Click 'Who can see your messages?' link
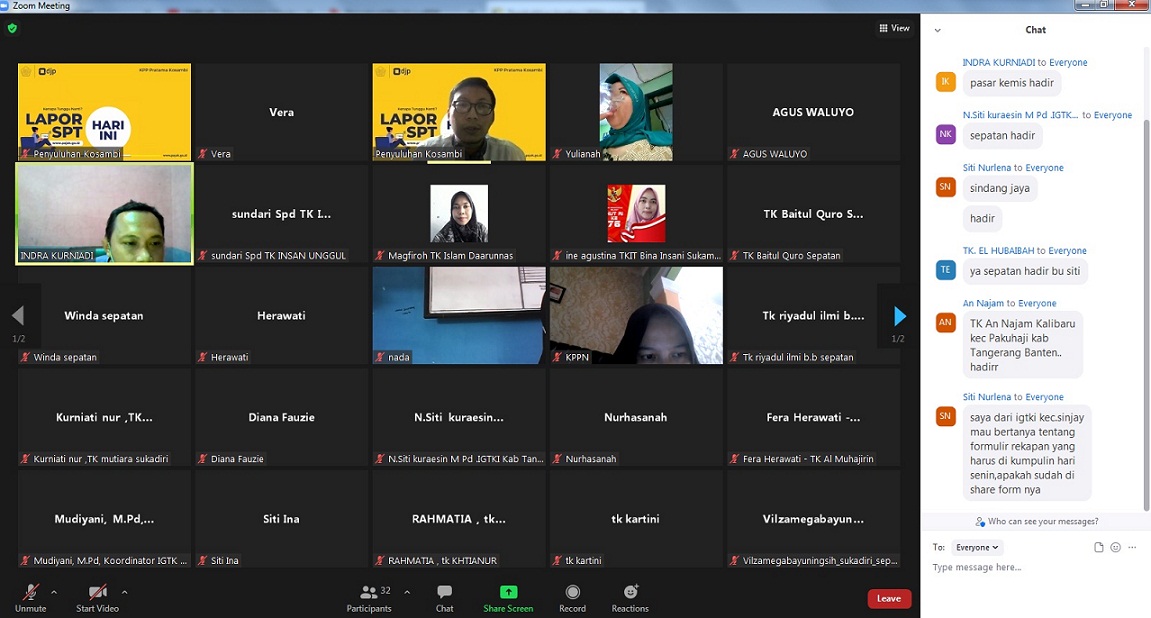The height and width of the screenshot is (618, 1151). [x=1036, y=522]
